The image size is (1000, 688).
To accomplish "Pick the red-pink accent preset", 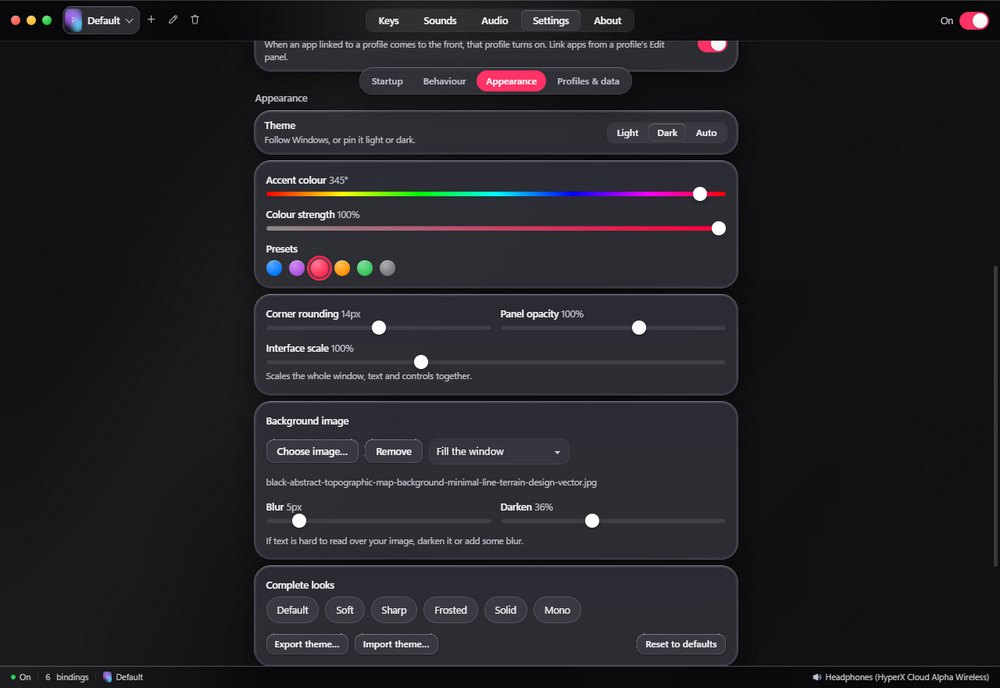I will (320, 268).
